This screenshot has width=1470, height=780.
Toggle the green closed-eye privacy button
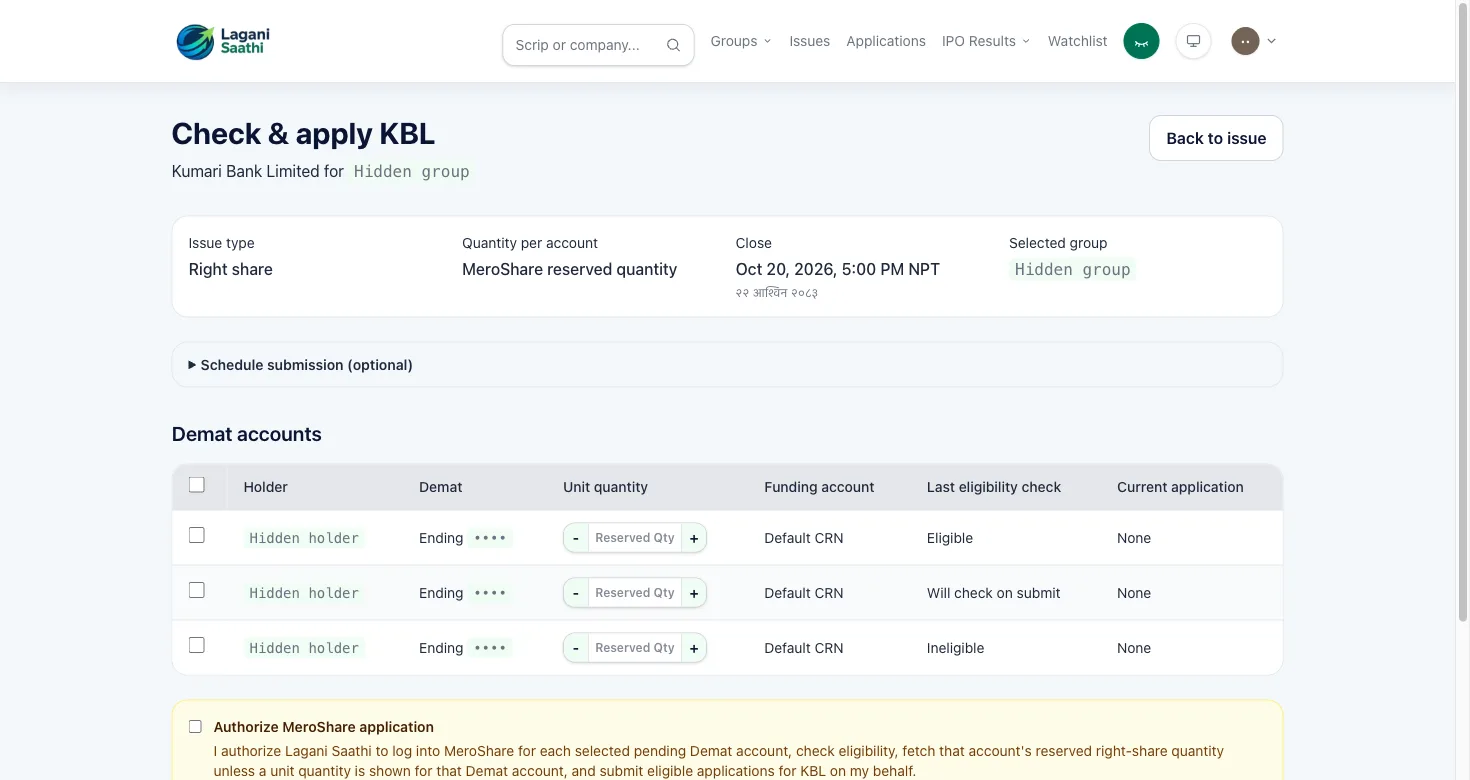click(1141, 41)
